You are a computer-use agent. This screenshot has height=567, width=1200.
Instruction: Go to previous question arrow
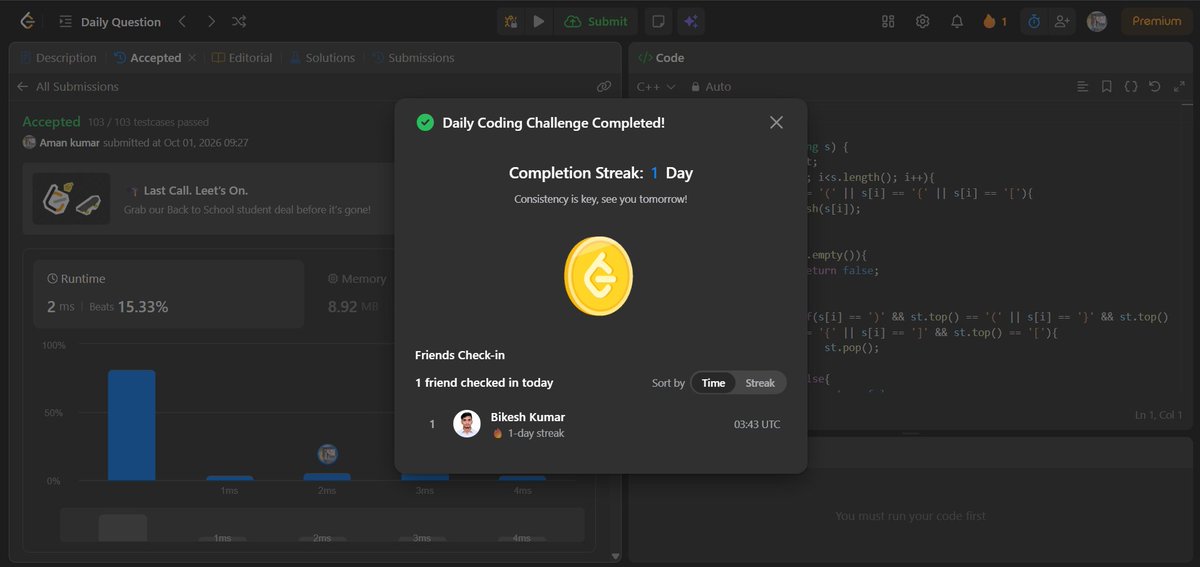tap(182, 21)
